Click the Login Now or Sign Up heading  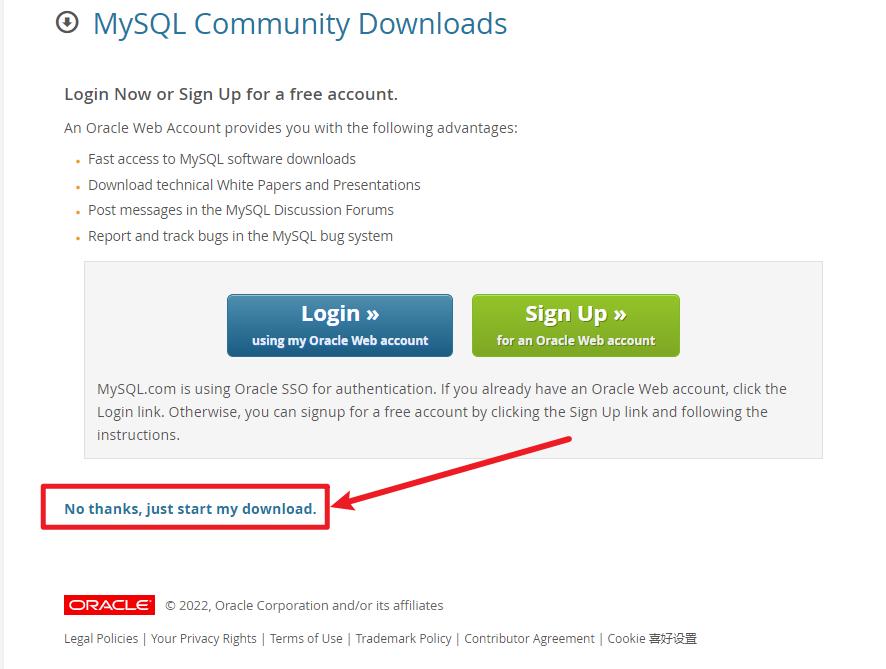pyautogui.click(x=231, y=94)
